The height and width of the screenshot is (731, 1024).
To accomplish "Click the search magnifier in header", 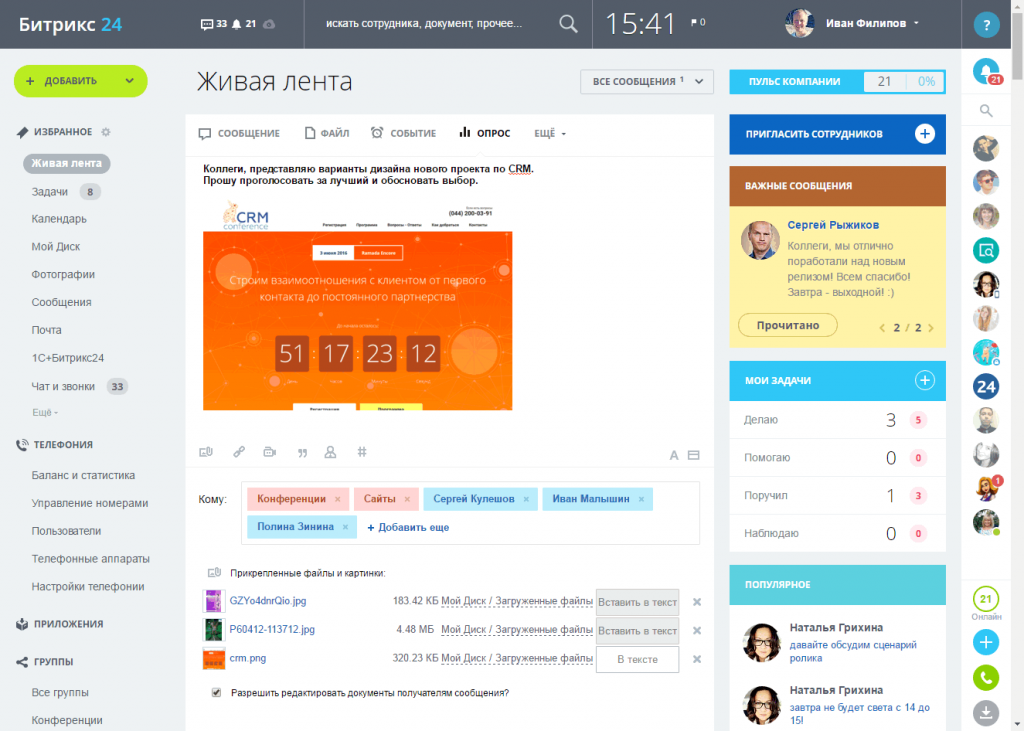I will (568, 24).
